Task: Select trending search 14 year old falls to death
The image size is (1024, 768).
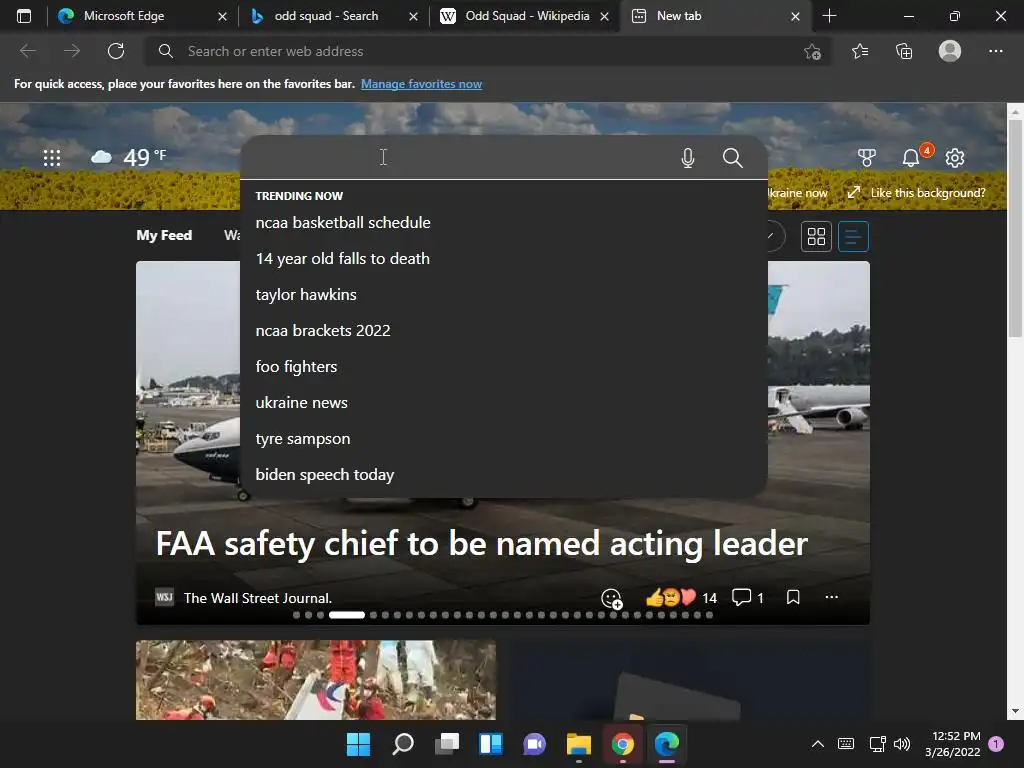Action: point(504,259)
